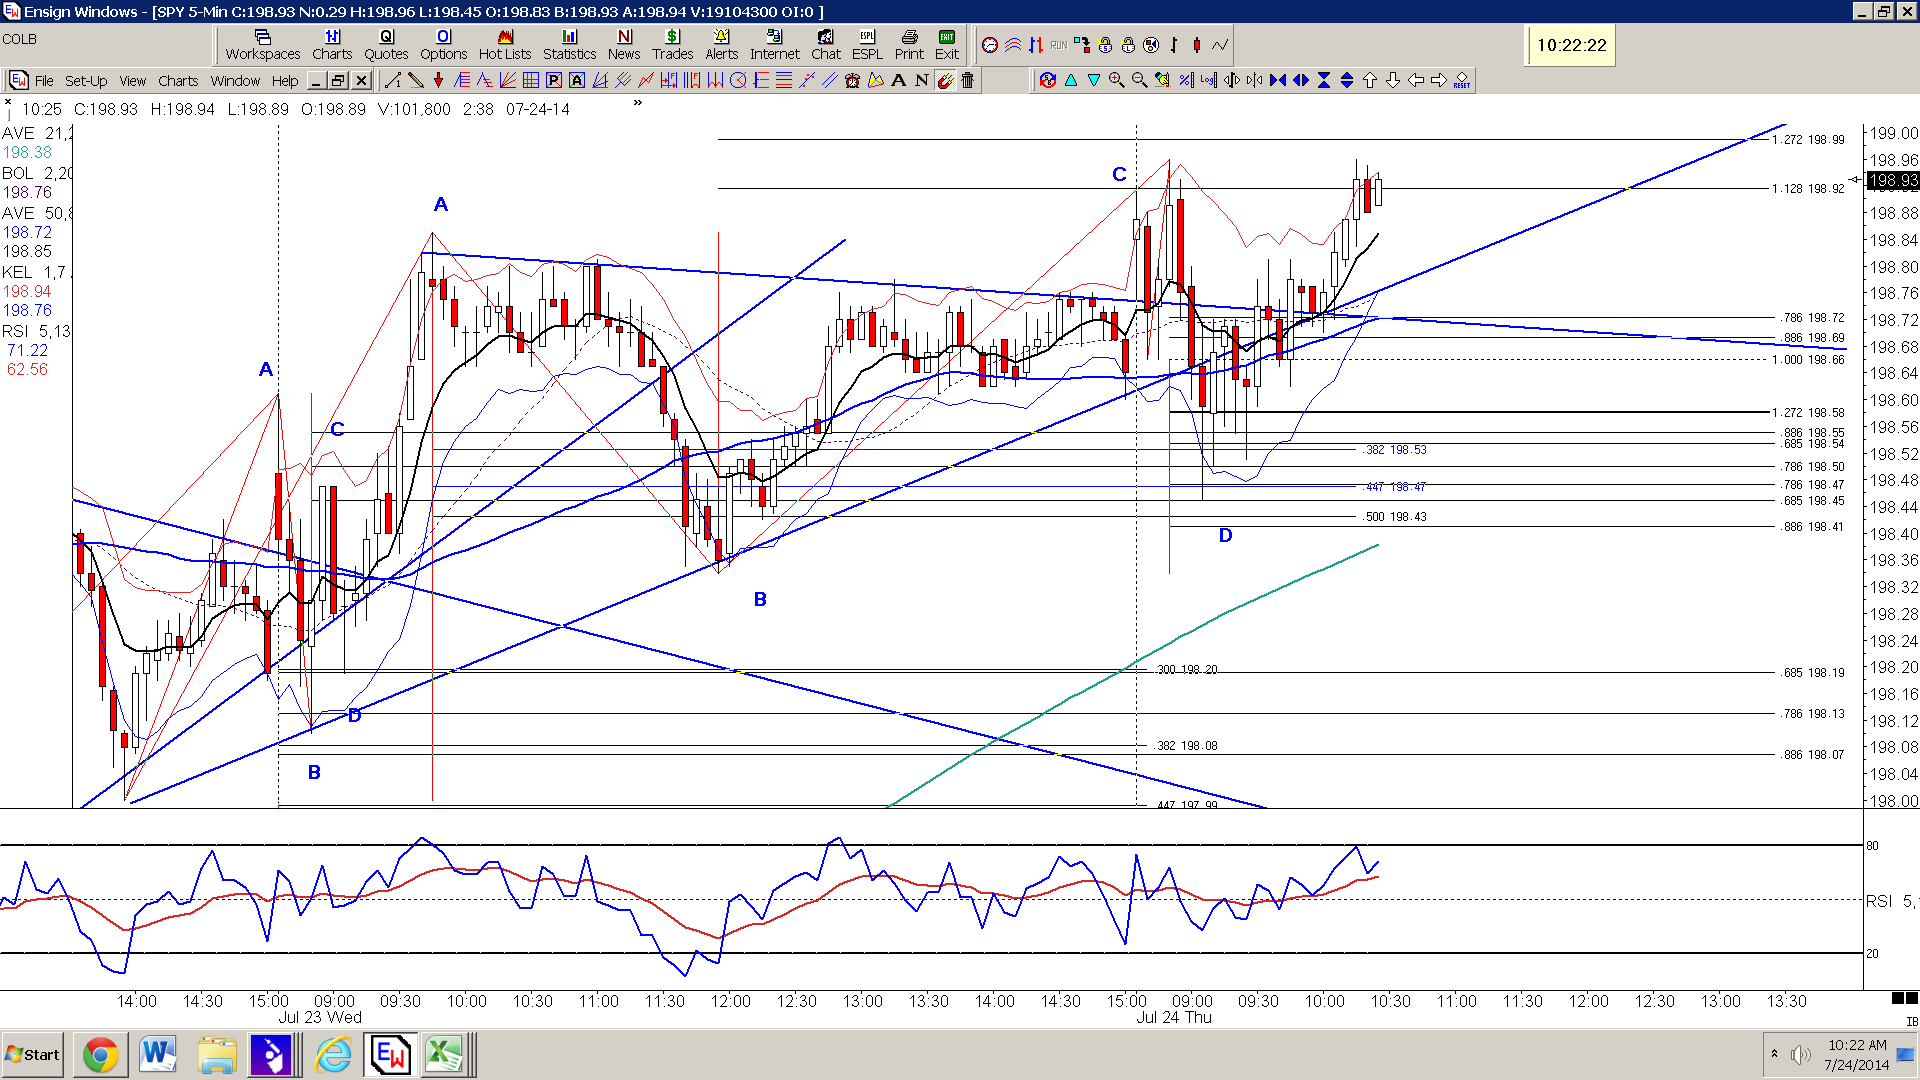Choose the Fibonacci fan lines tool

tap(508, 80)
